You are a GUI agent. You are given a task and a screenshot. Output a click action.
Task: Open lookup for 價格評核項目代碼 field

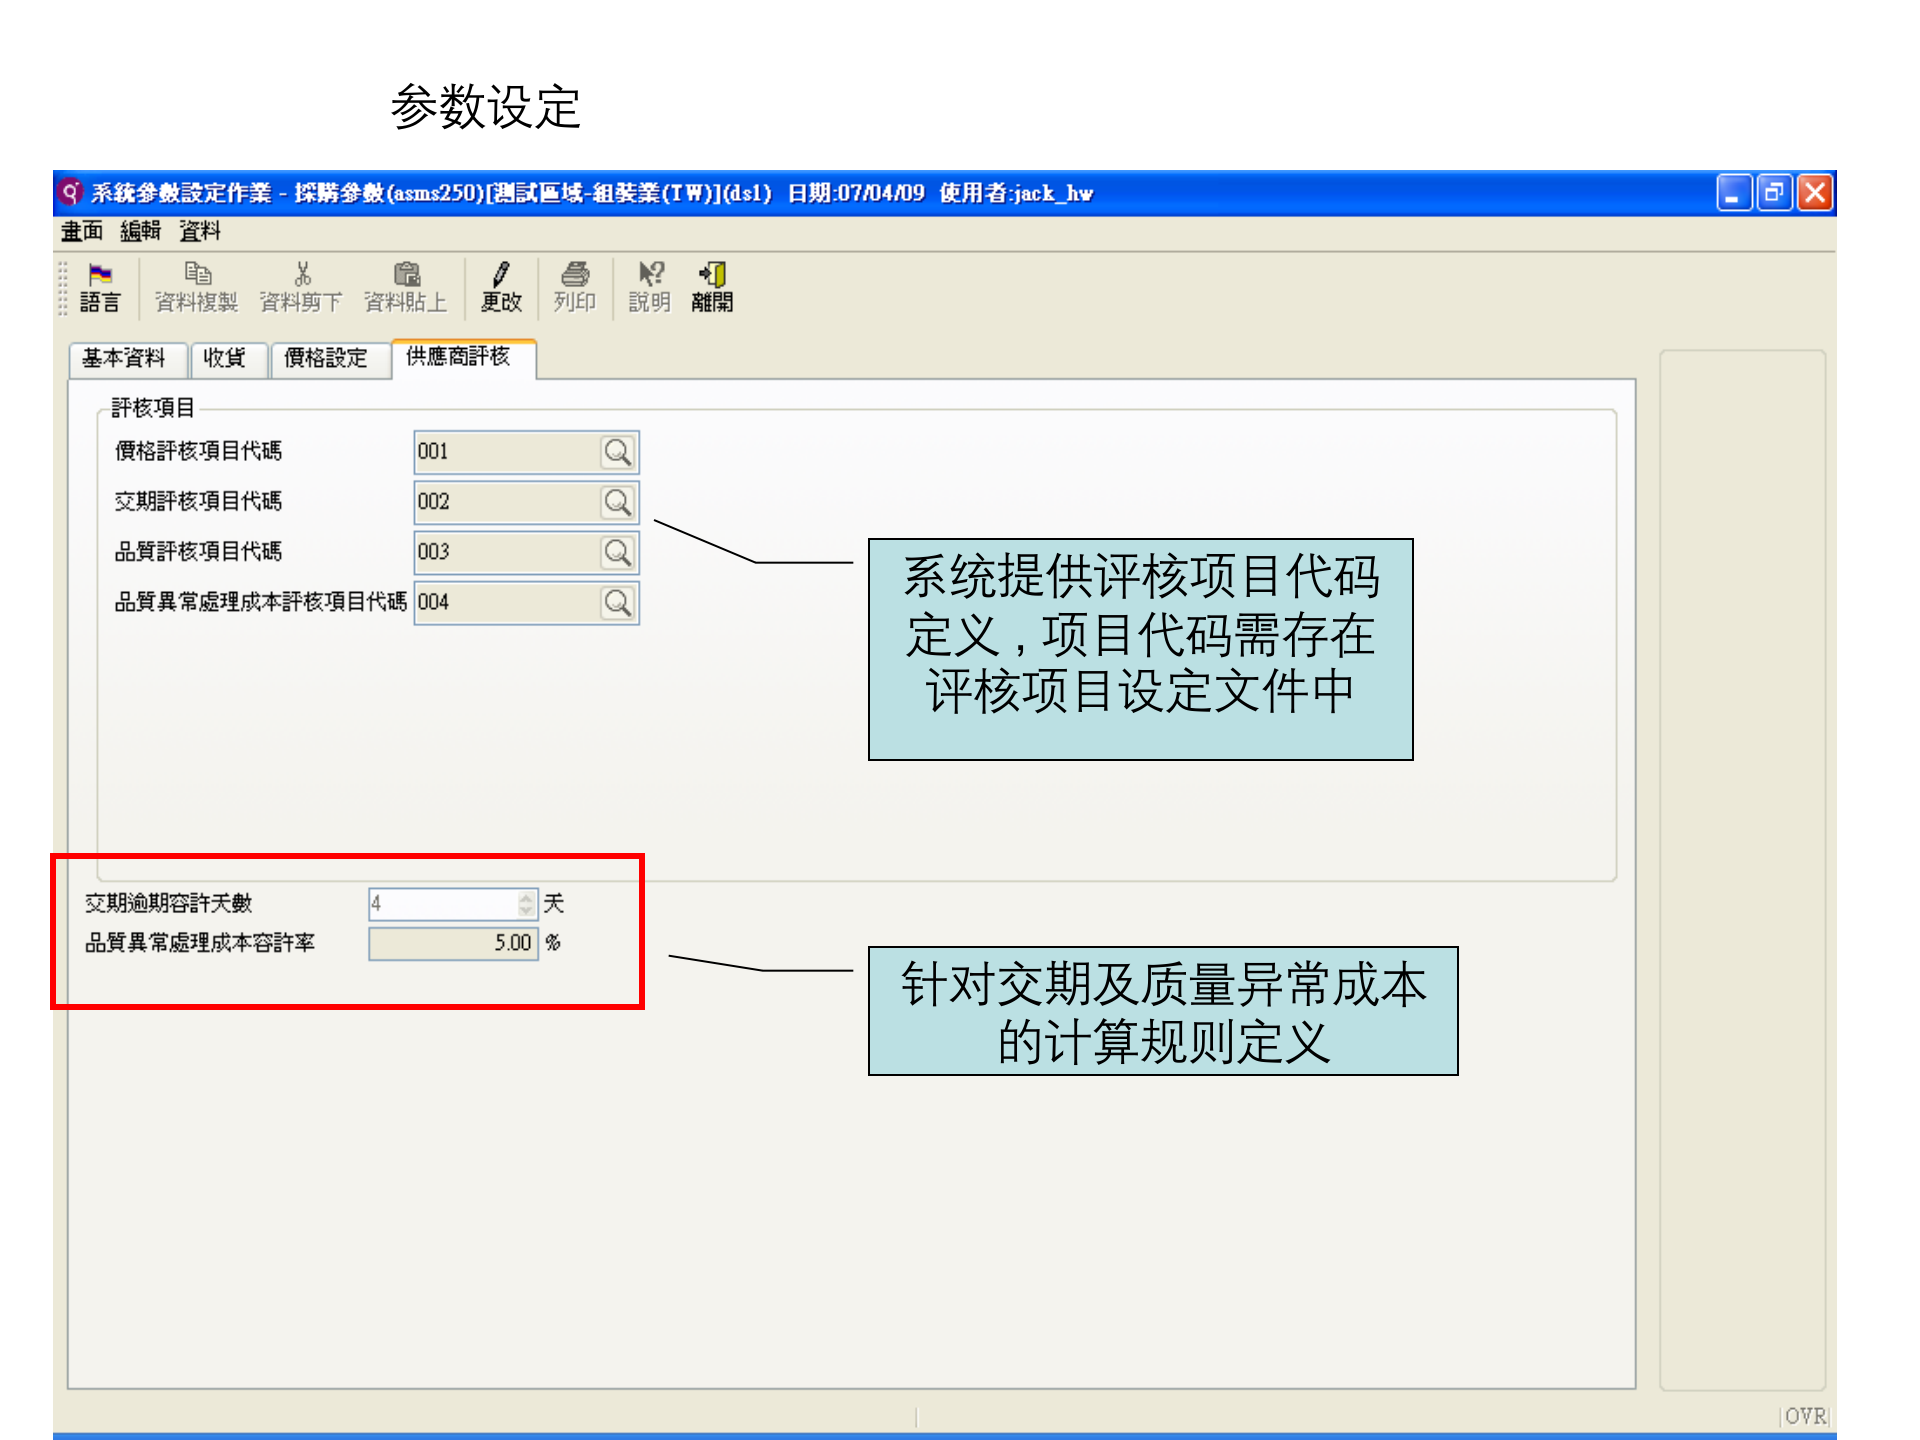619,452
